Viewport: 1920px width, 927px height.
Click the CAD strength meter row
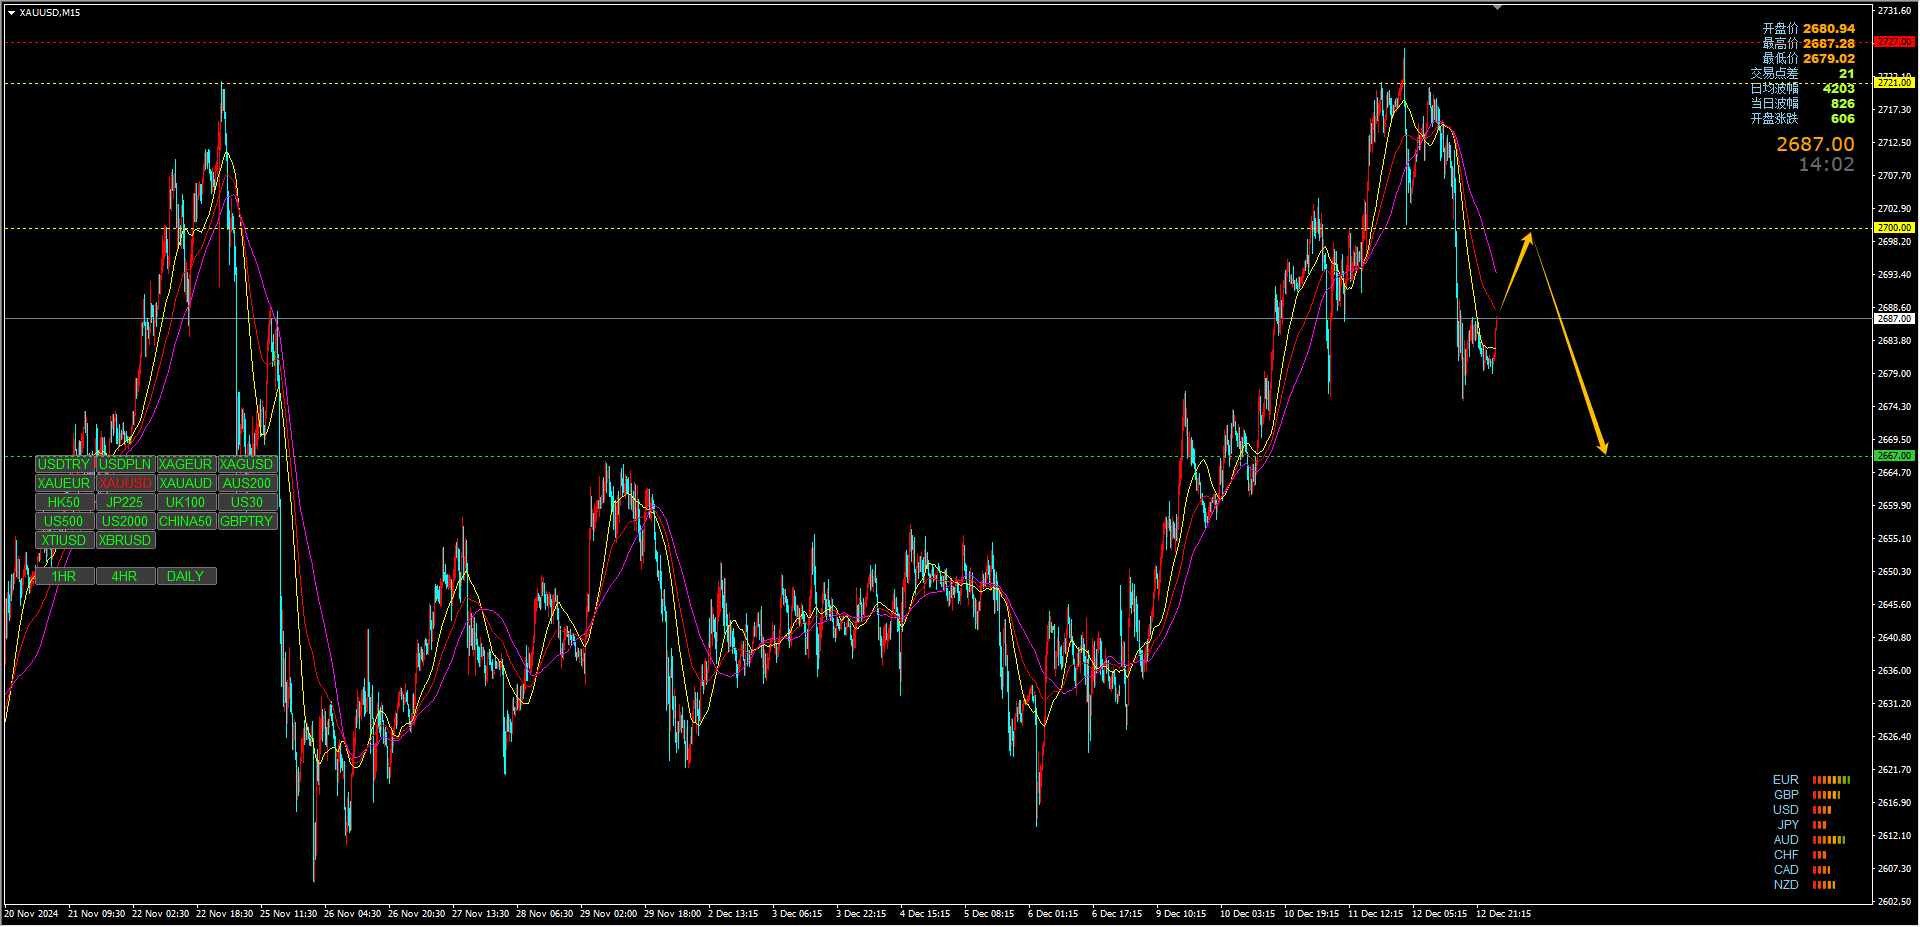point(1802,870)
